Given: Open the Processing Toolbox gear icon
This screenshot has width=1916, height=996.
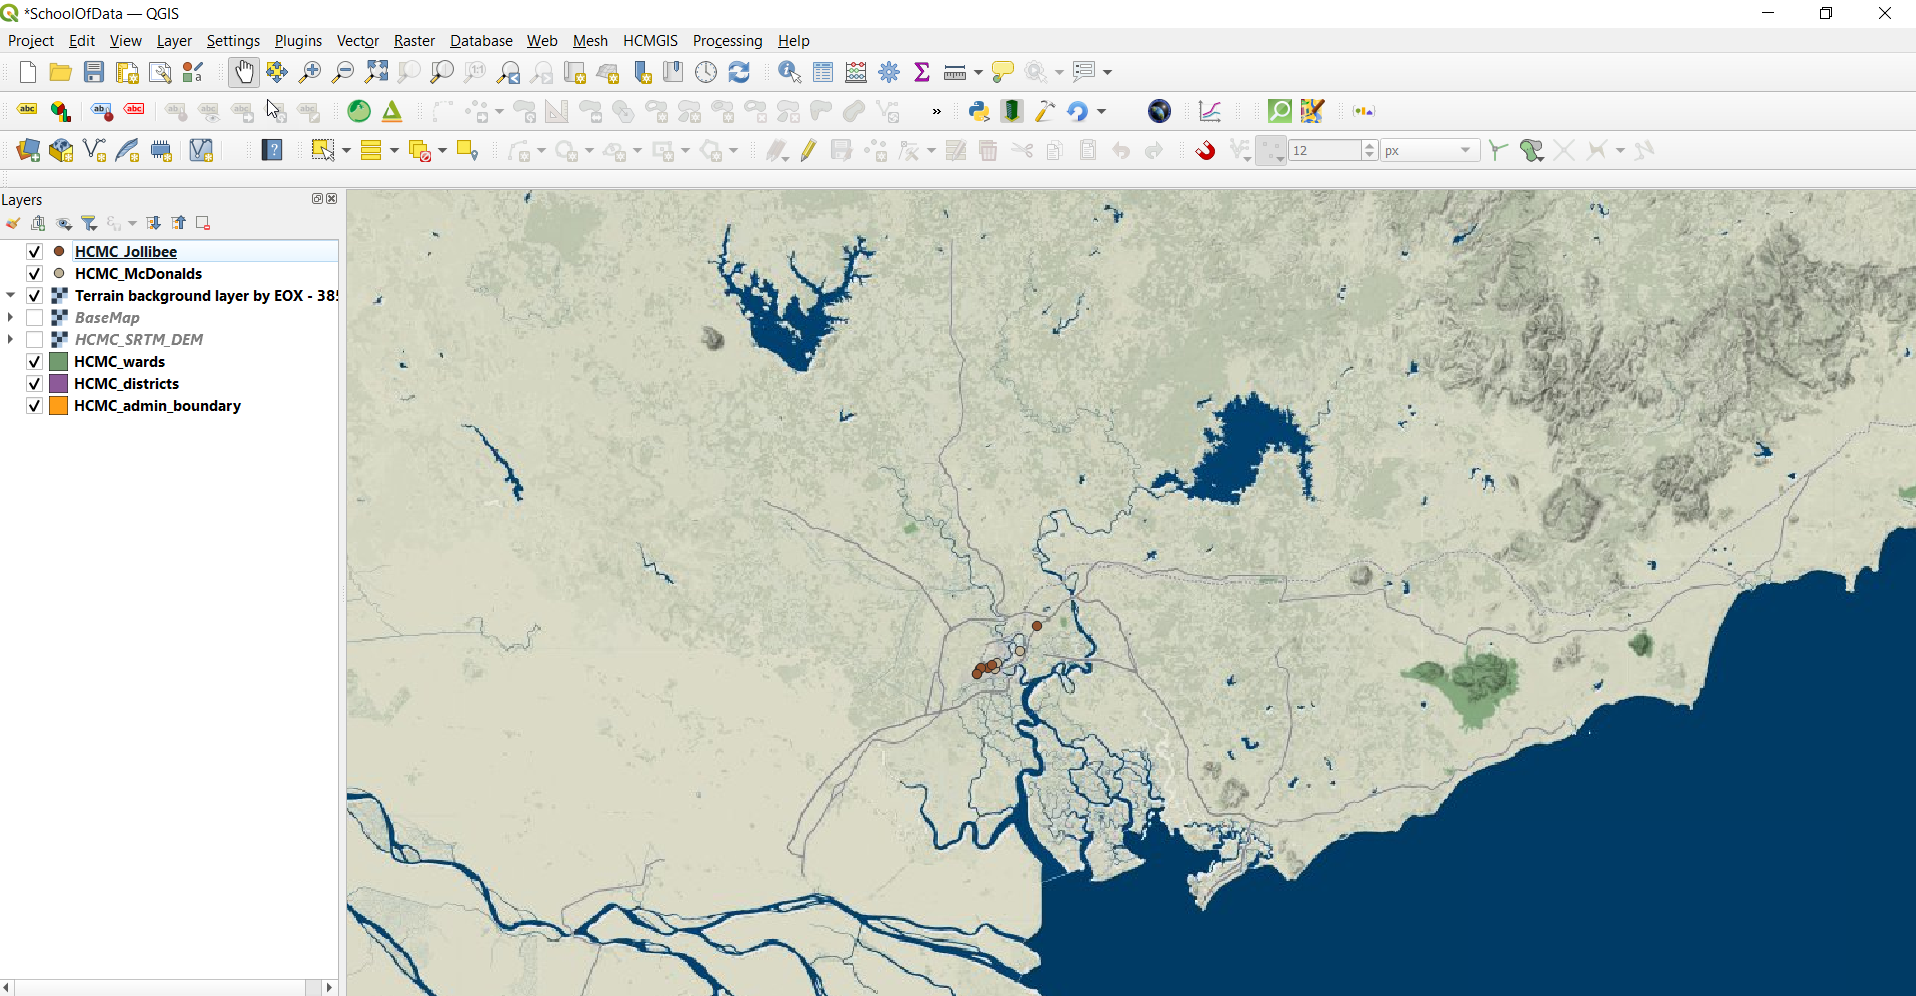Looking at the screenshot, I should 889,72.
